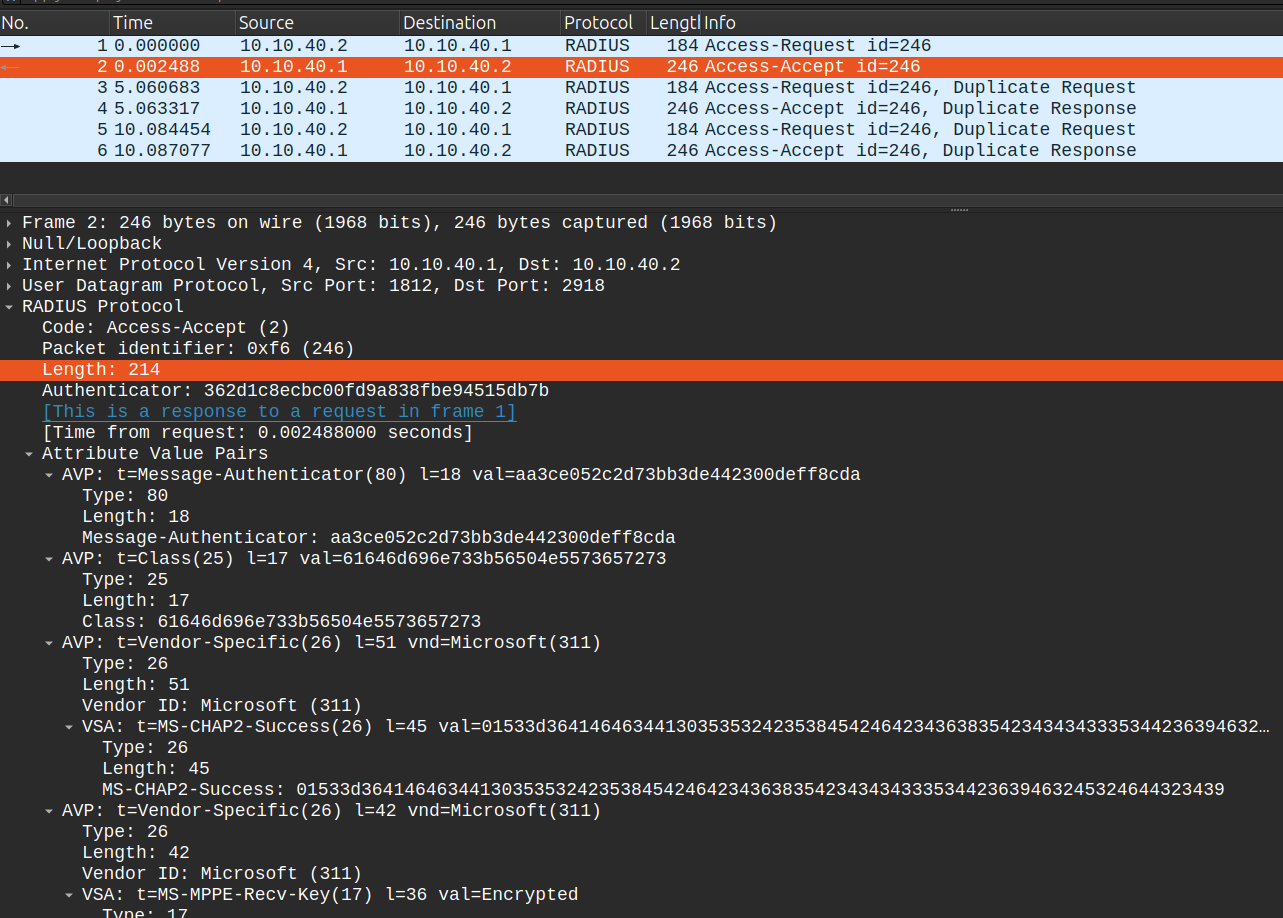Select the Code: Access-Accept (2) field
The height and width of the screenshot is (918, 1283).
click(165, 328)
